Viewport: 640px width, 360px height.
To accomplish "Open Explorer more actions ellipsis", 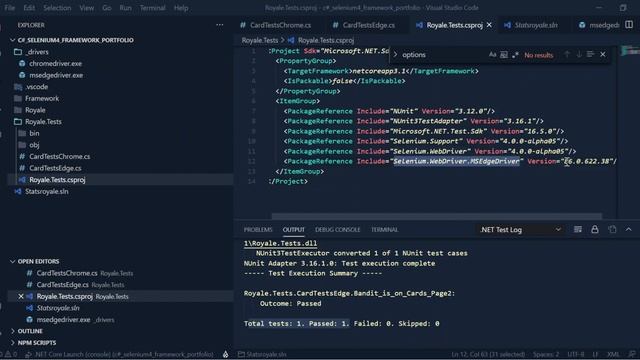I will [220, 25].
